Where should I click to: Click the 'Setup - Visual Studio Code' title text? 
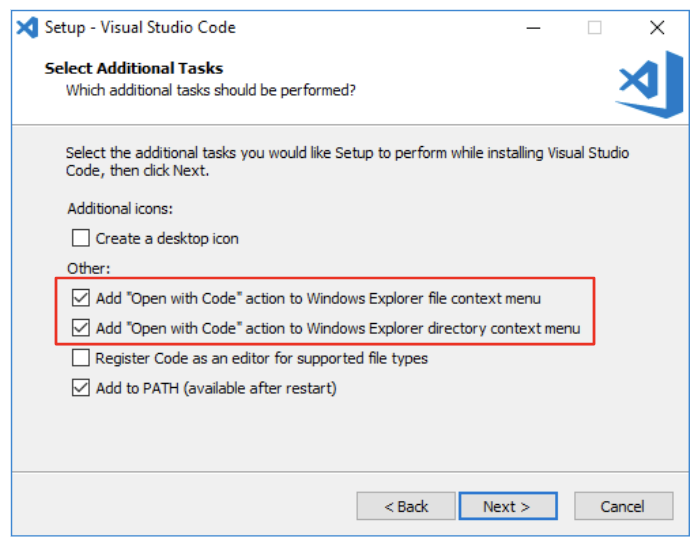click(x=140, y=28)
